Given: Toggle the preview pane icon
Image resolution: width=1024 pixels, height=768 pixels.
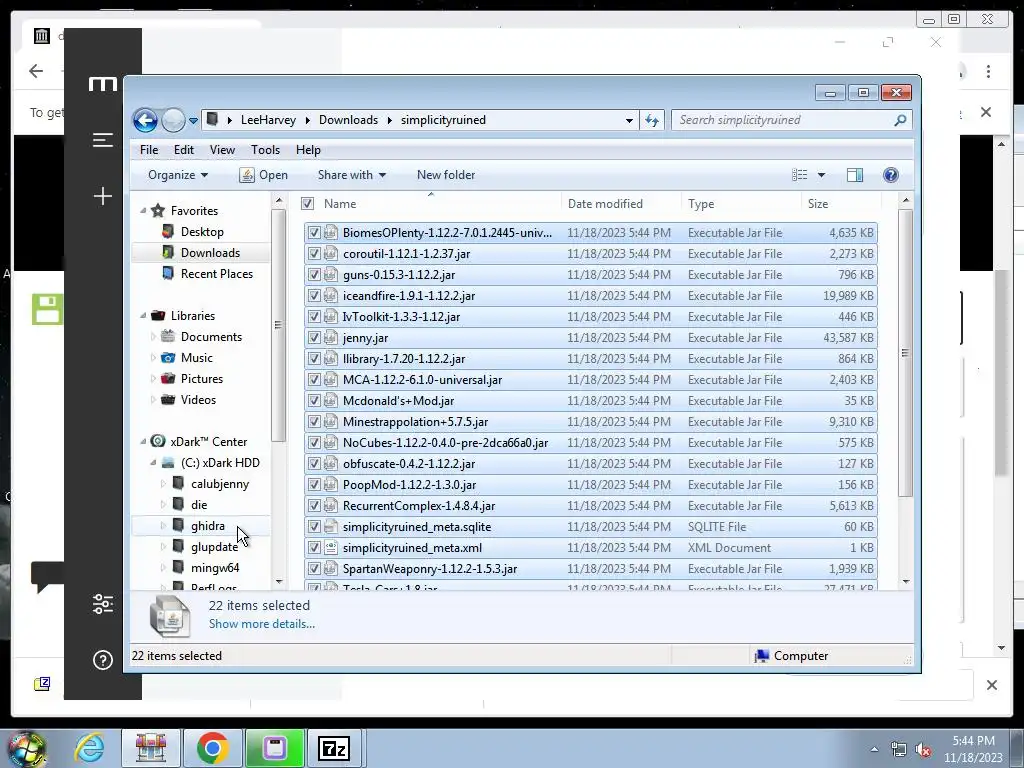Looking at the screenshot, I should (854, 175).
